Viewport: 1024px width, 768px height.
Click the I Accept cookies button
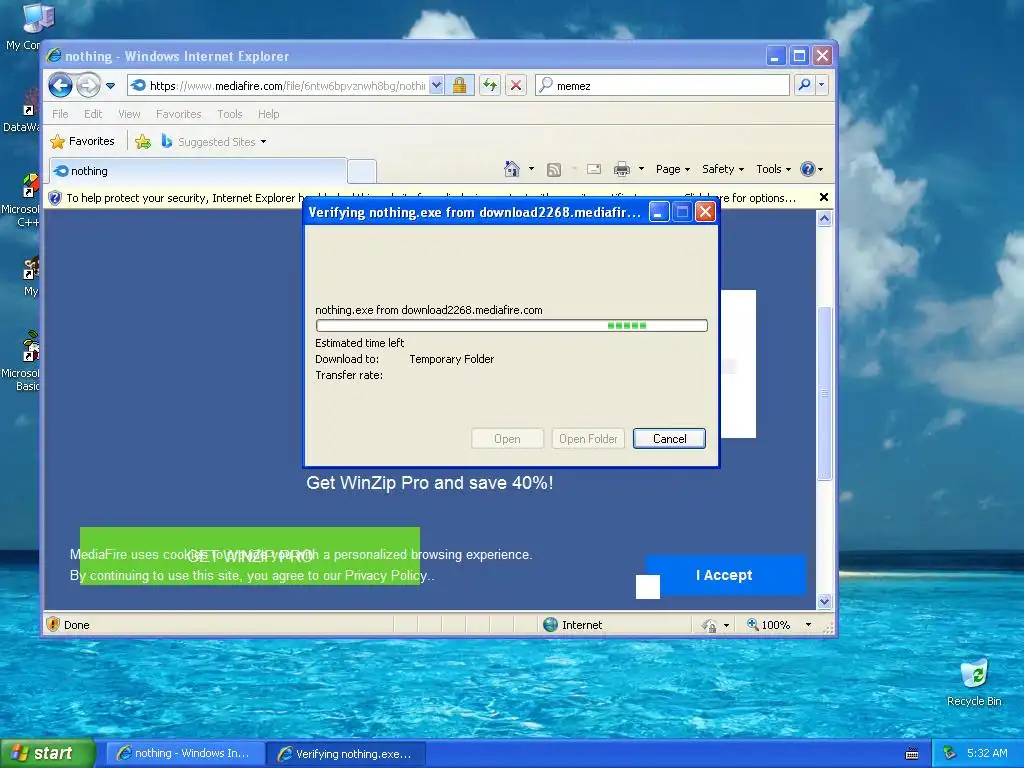(724, 575)
